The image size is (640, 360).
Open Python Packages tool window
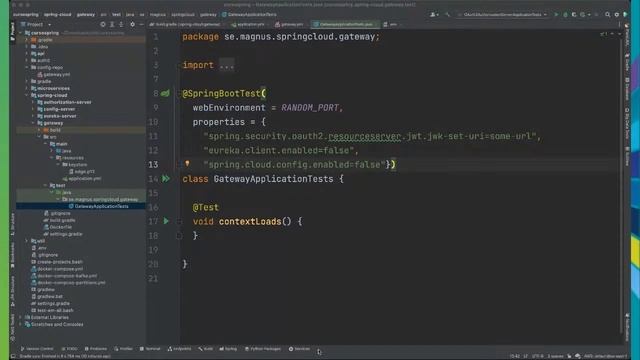(x=263, y=349)
